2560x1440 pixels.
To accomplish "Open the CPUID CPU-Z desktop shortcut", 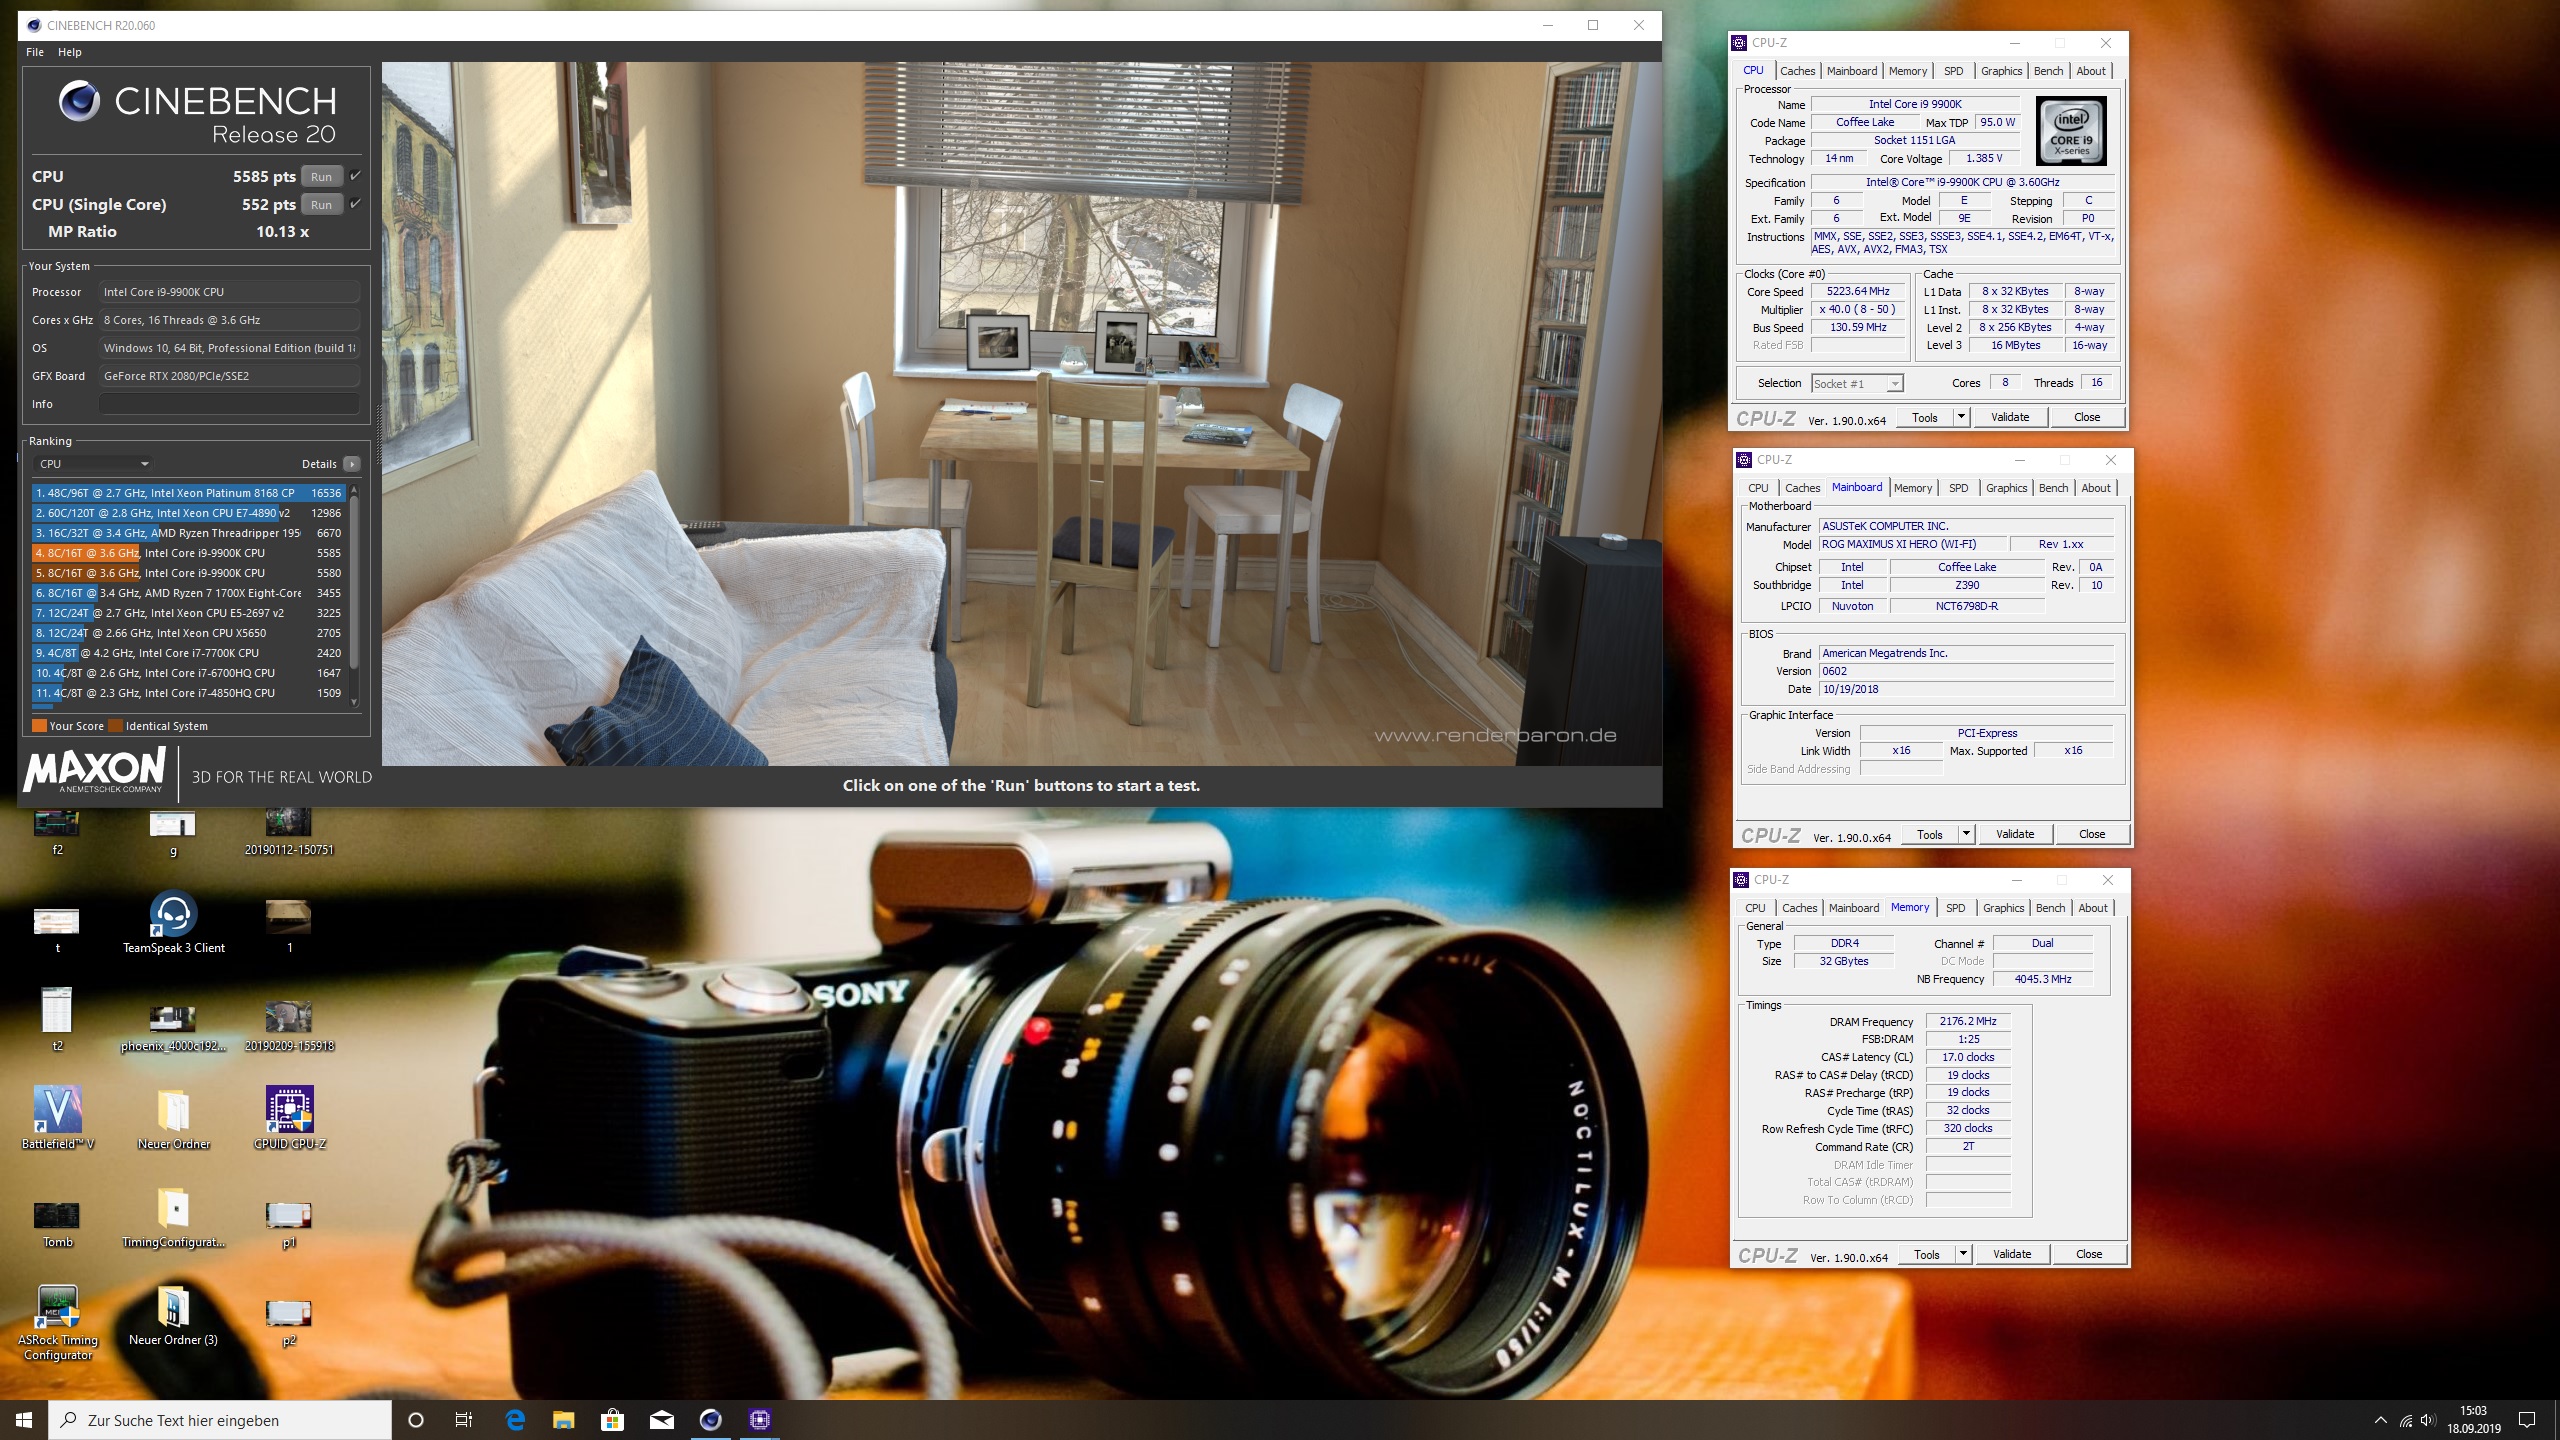I will pos(289,1110).
